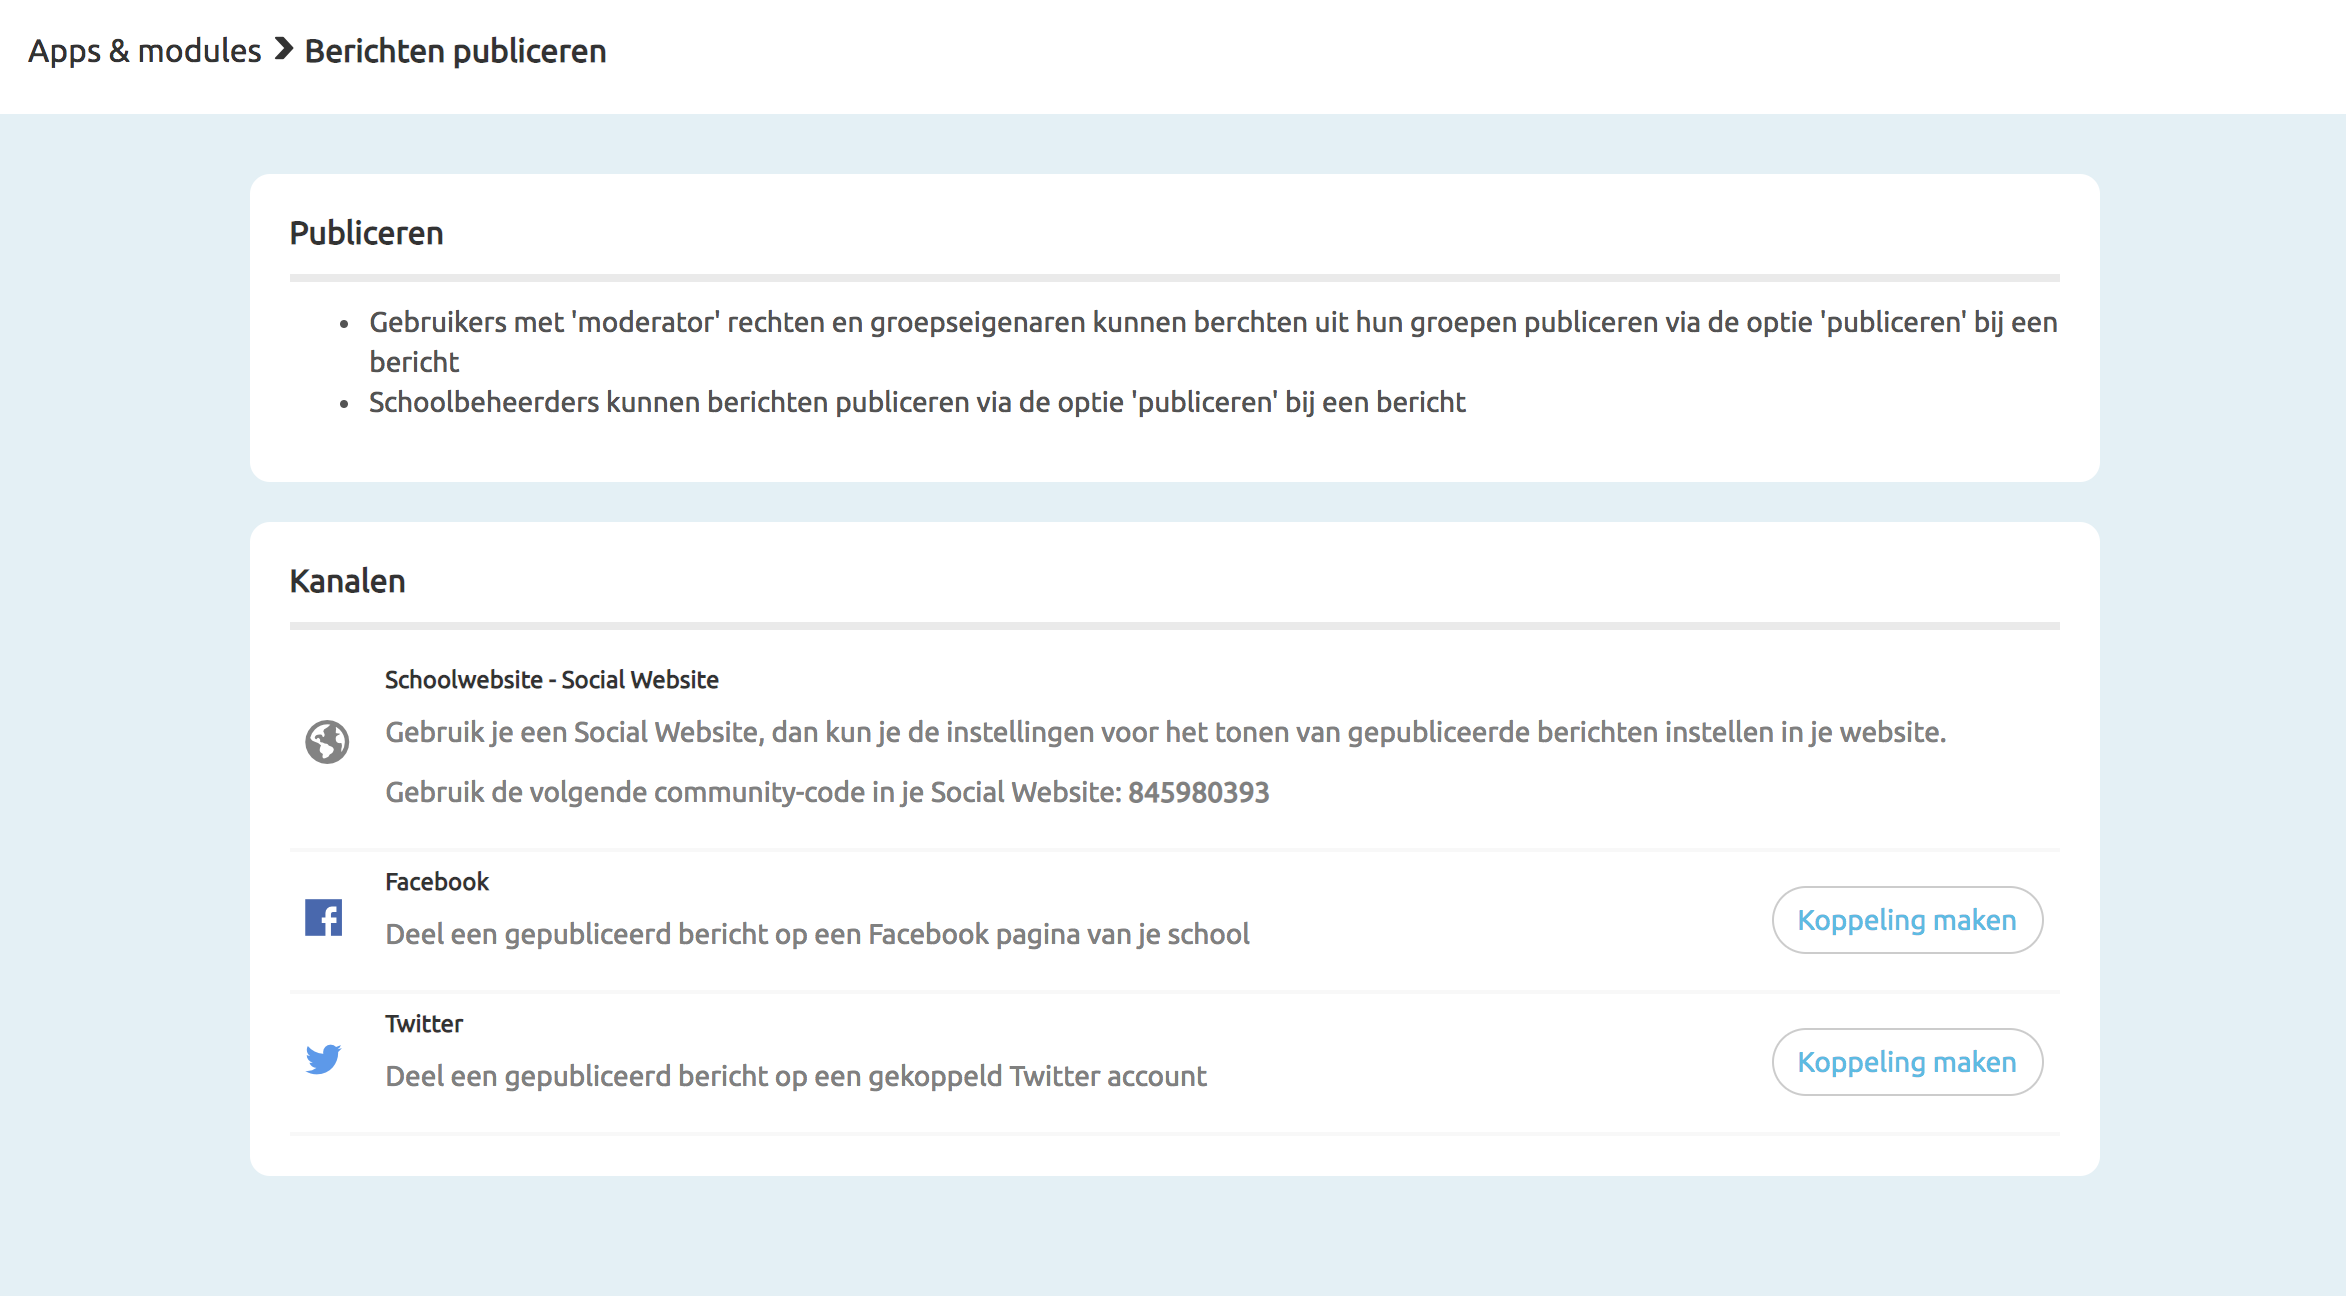Click Koppeling maken next to Twitter
Screen dimensions: 2346x1296
pos(1906,1062)
